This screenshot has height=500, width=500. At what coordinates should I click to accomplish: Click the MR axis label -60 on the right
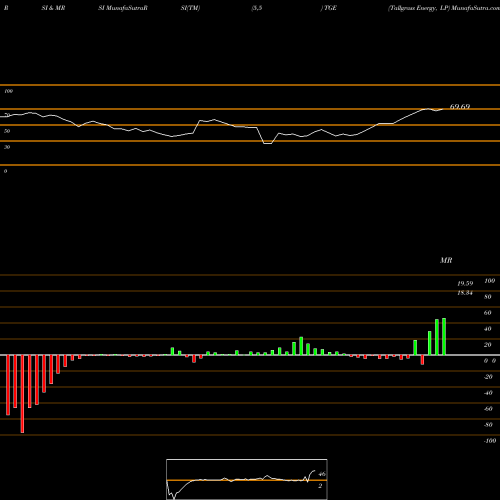tap(488, 409)
